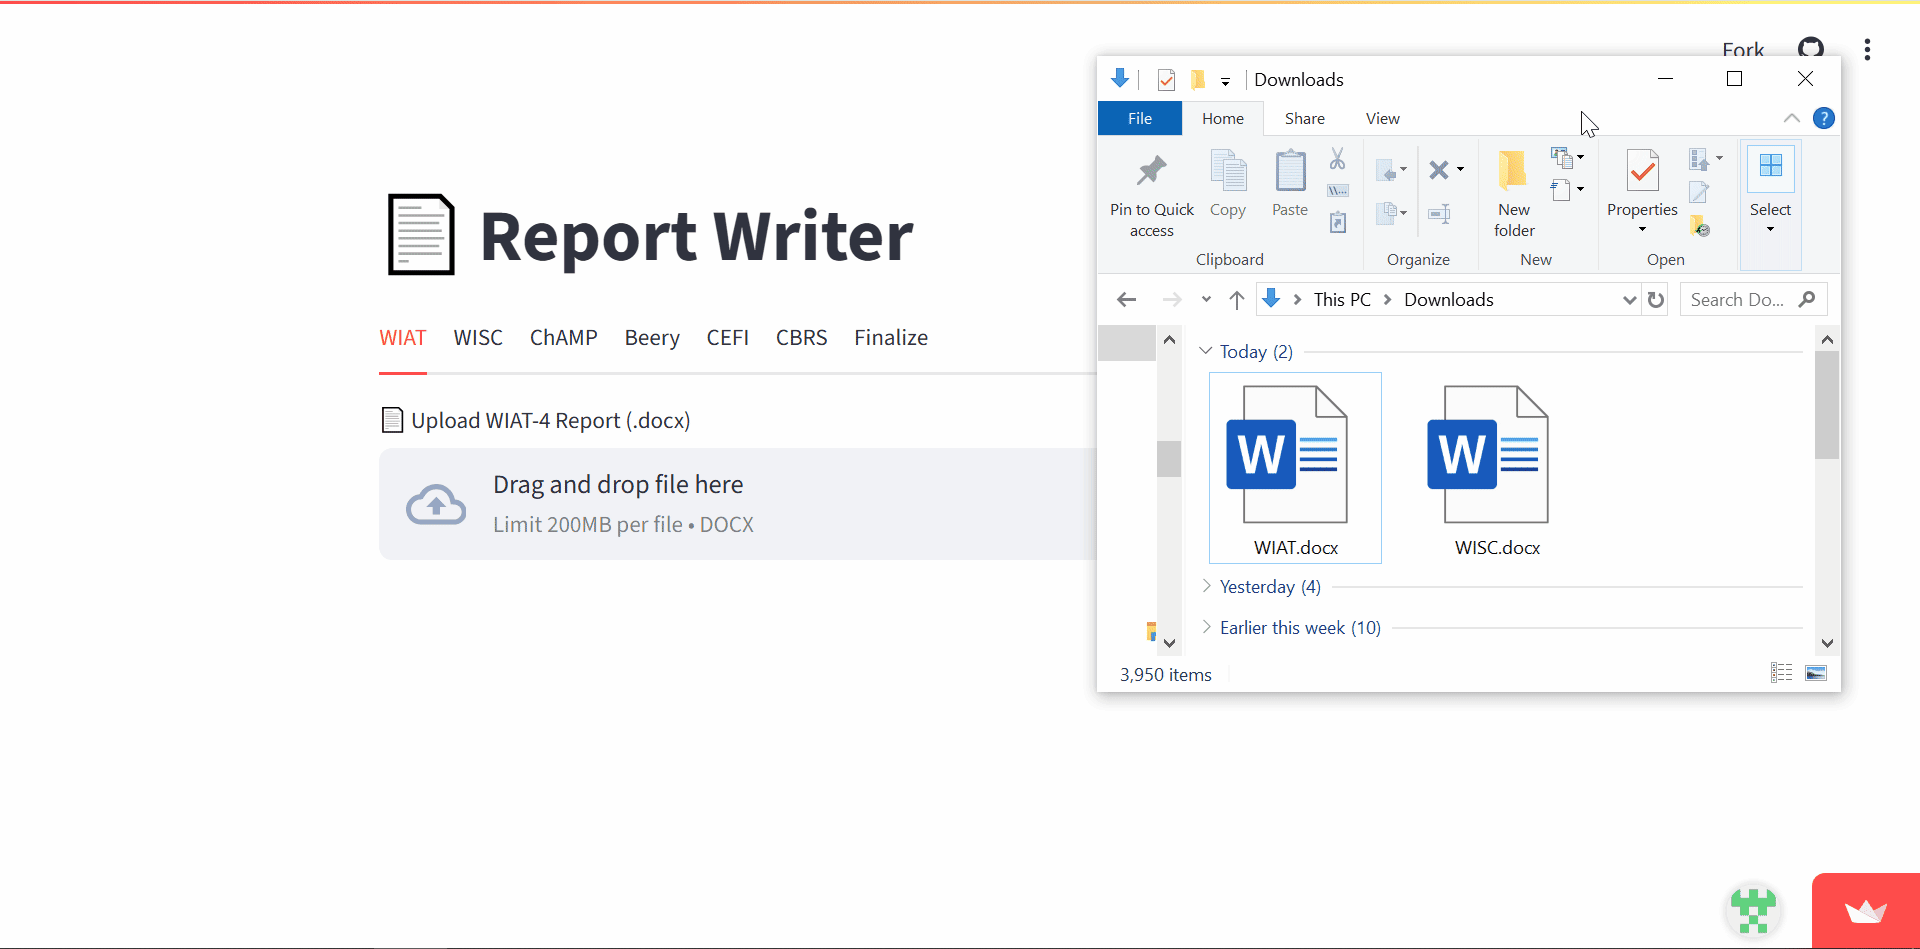Refresh the Downloads folder view

[x=1656, y=300]
